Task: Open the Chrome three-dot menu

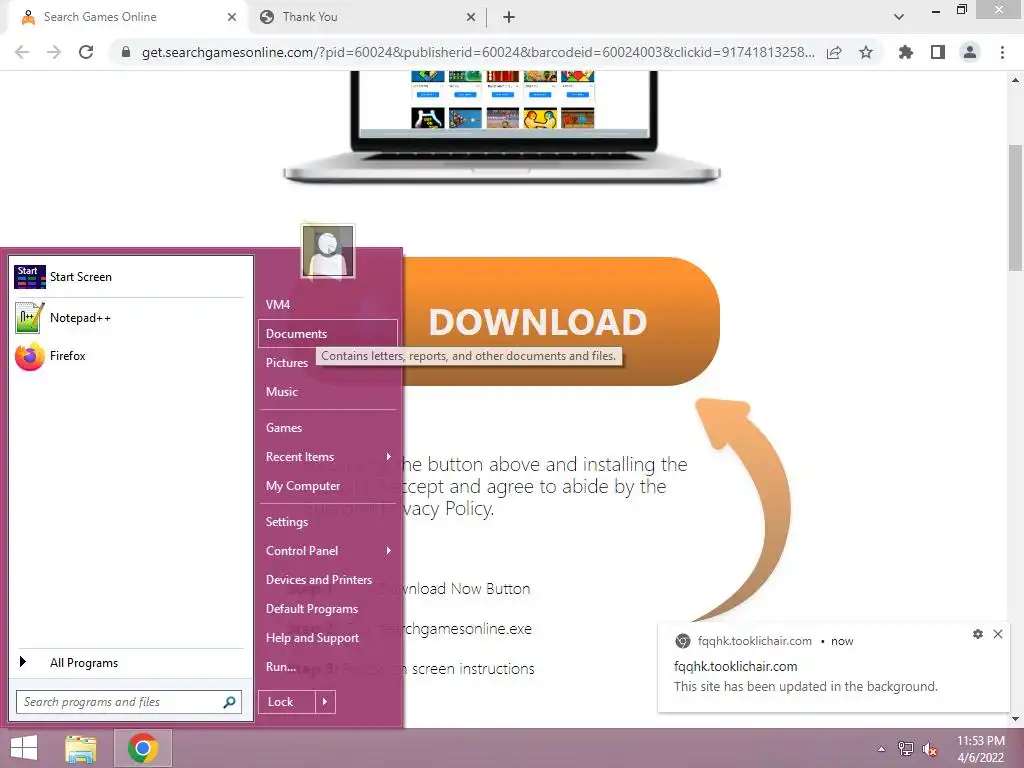Action: pos(1002,52)
